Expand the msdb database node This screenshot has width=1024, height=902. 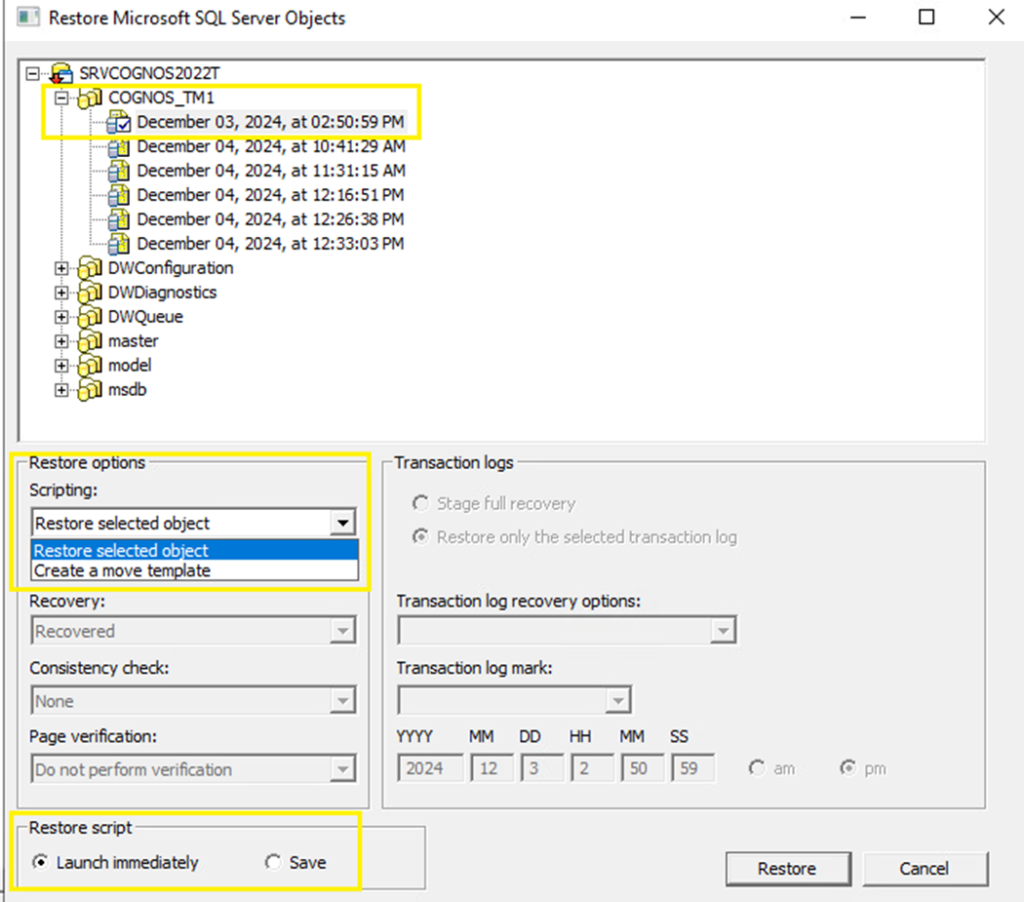61,390
